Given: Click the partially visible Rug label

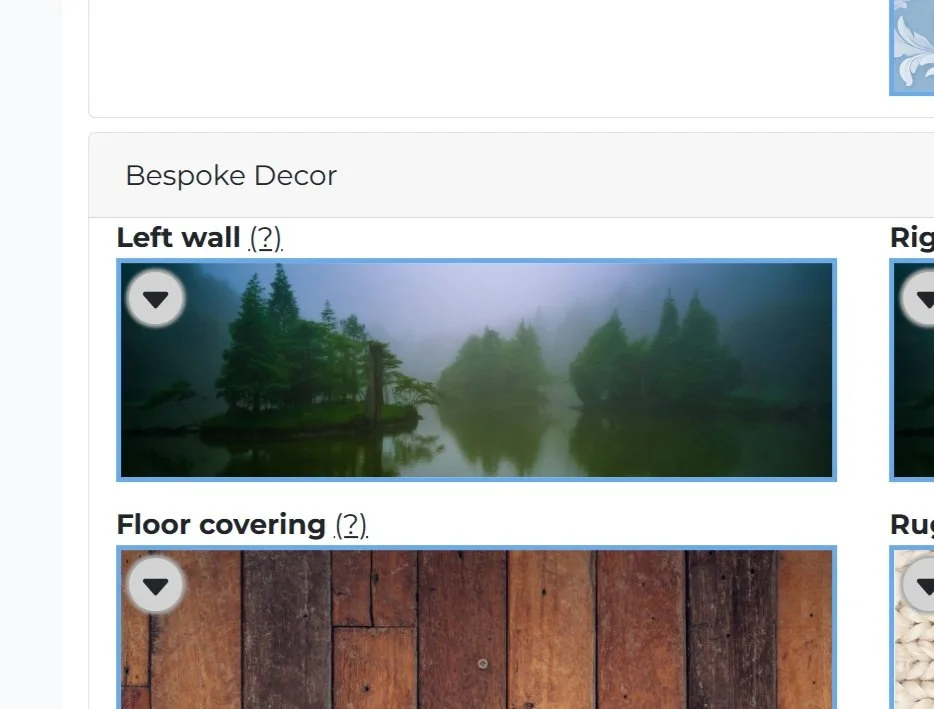Looking at the screenshot, I should [912, 525].
